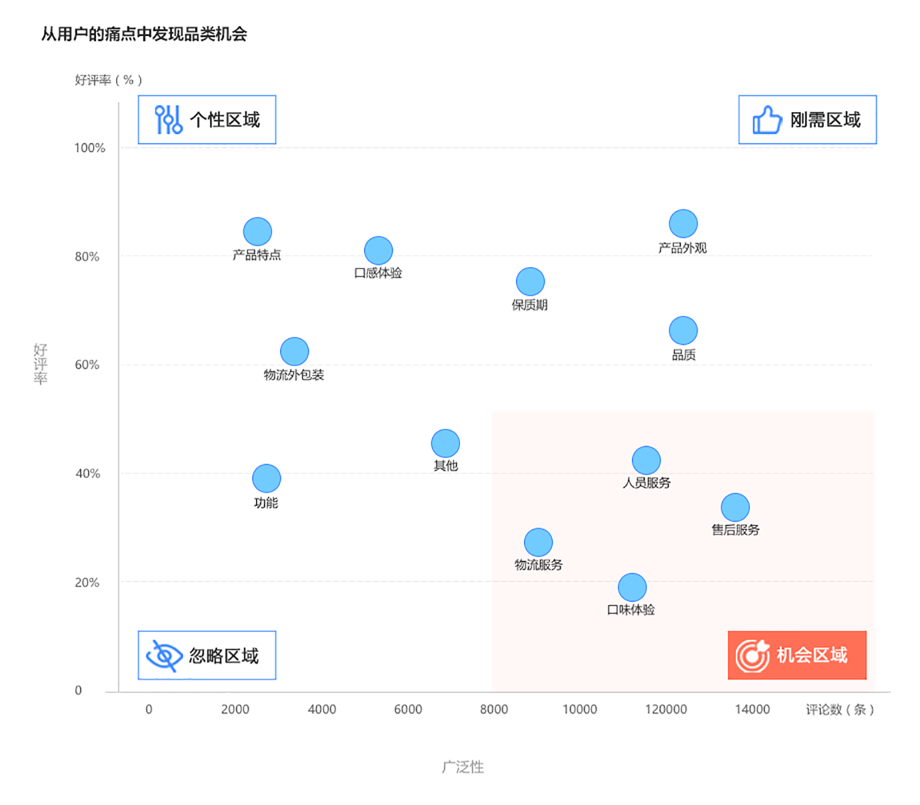Click the 物流服务 data point
The height and width of the screenshot is (805, 920).
[538, 542]
